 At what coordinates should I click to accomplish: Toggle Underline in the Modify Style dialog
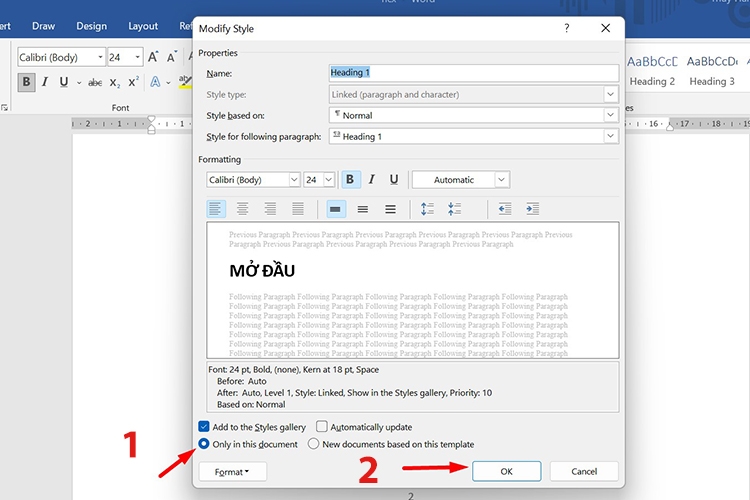point(394,179)
